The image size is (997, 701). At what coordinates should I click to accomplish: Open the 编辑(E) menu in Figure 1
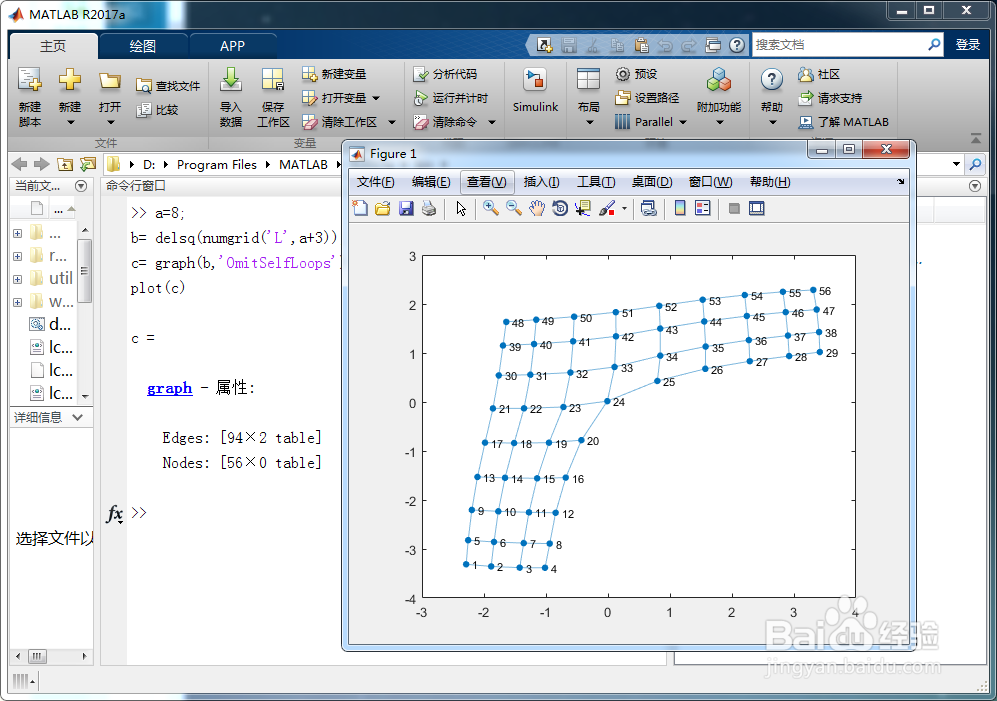(431, 182)
